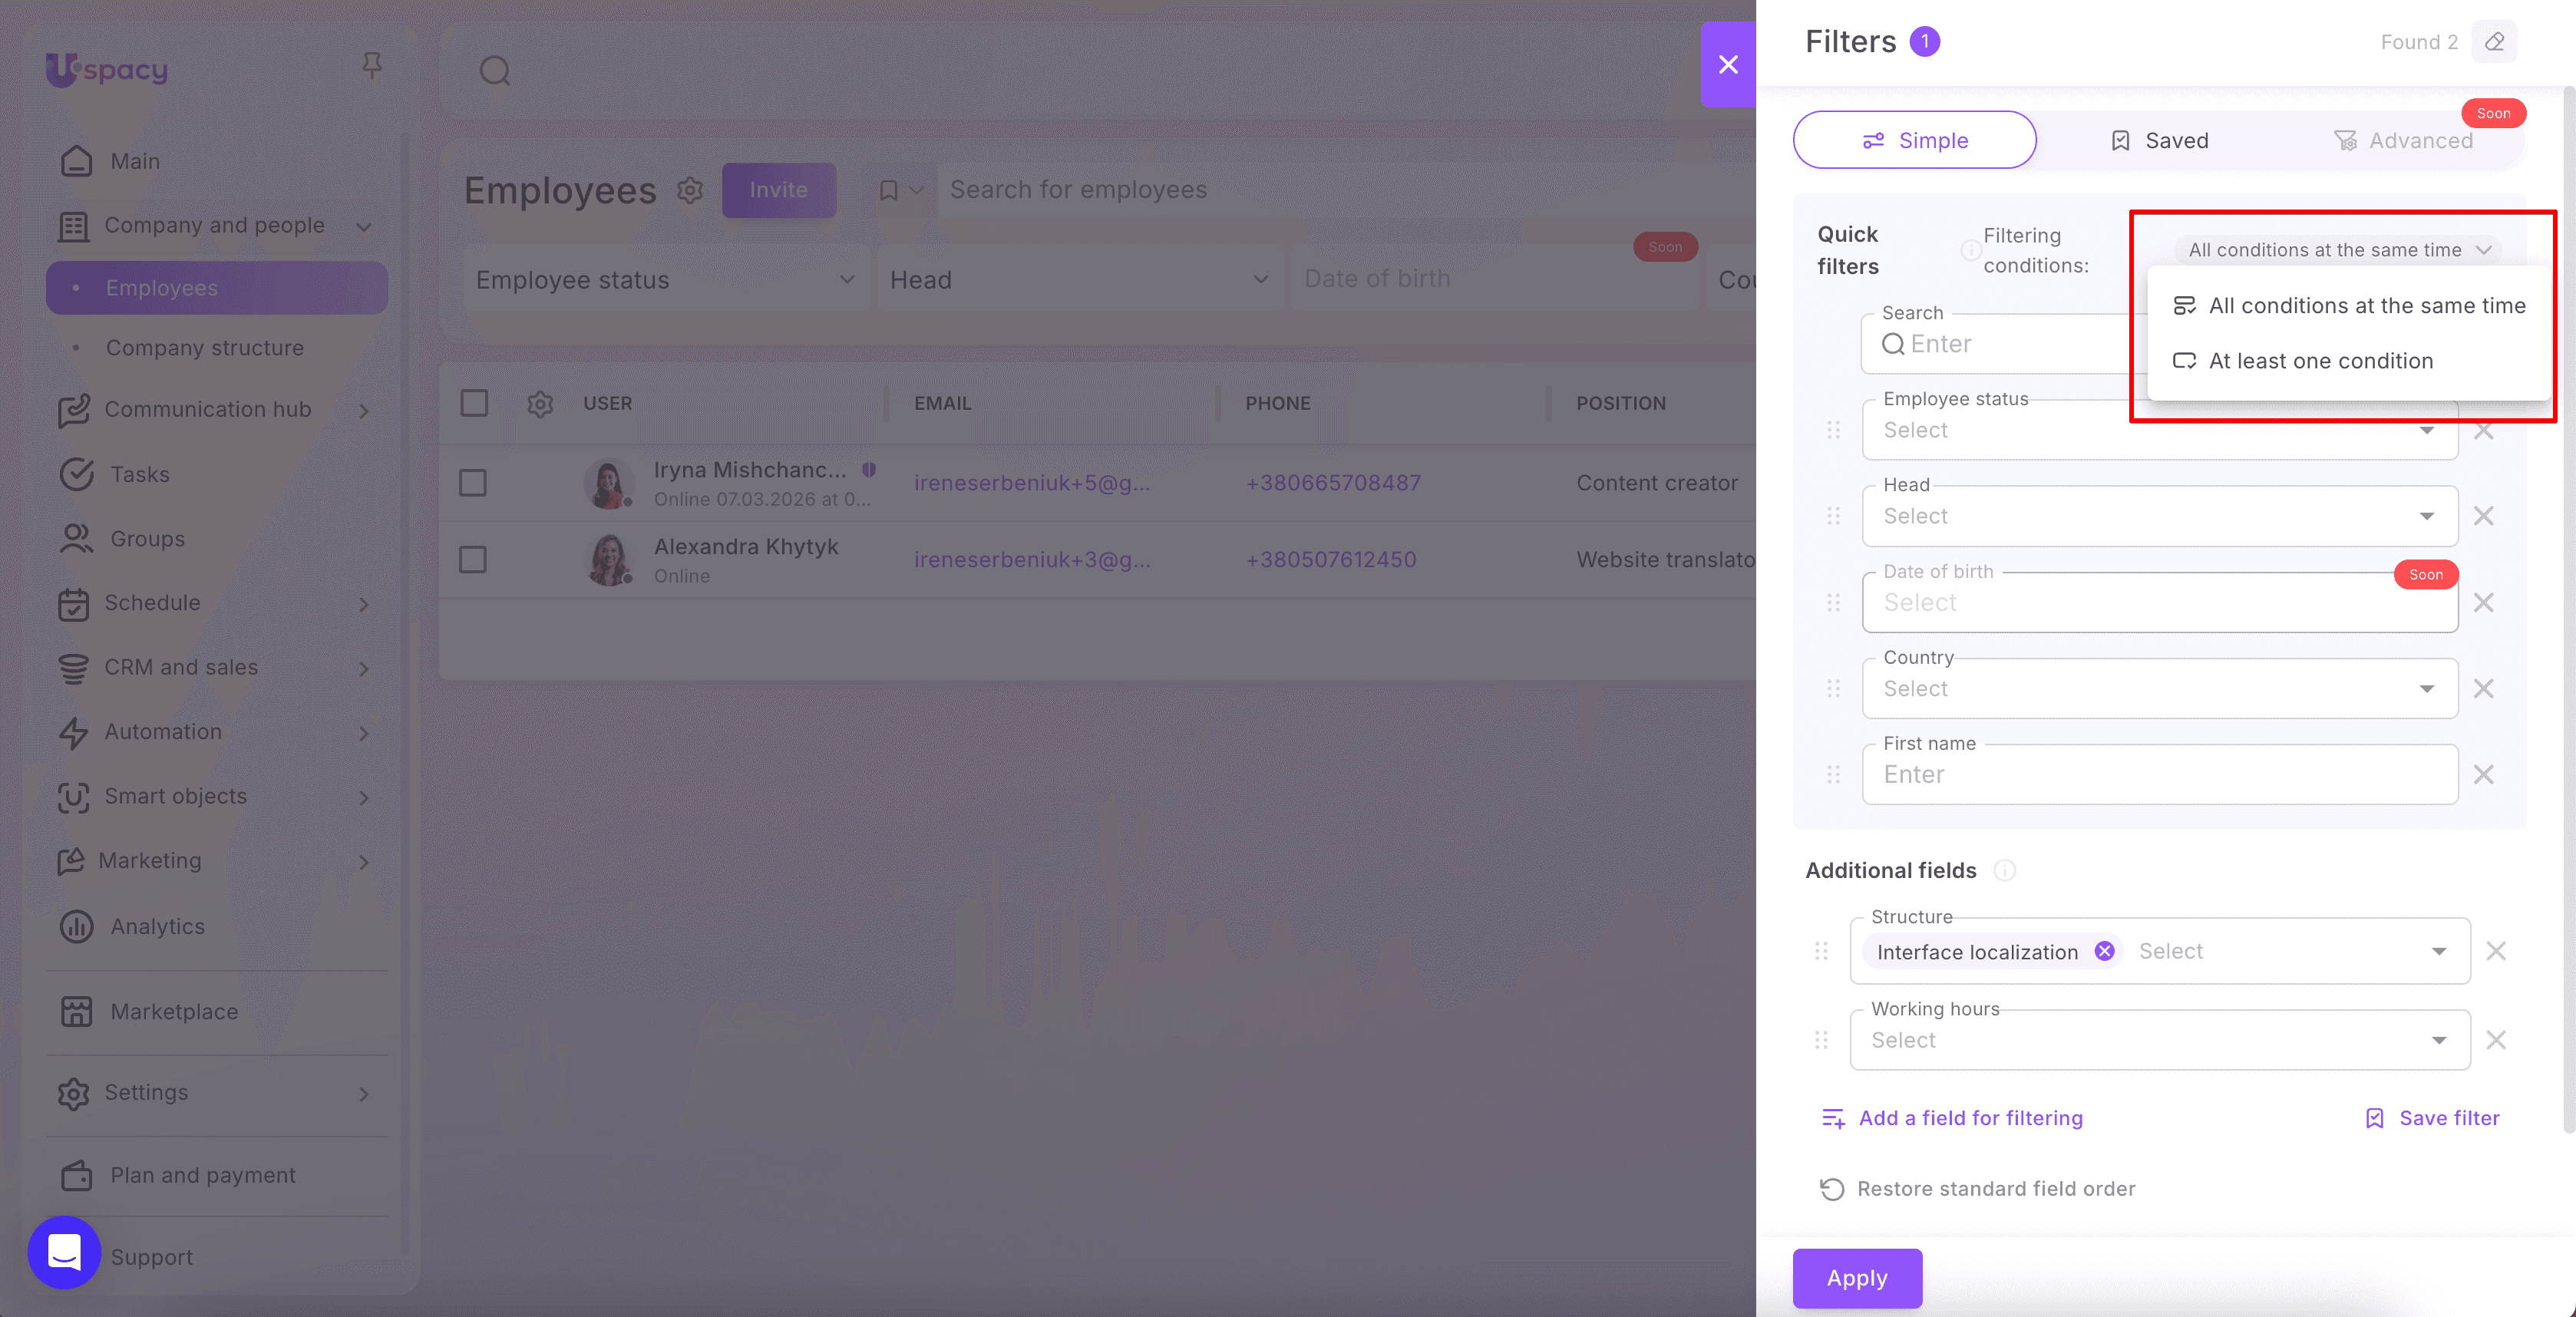Screen dimensions: 2576x1317
Task: Show info about Filtering conditions
Action: (1970, 250)
